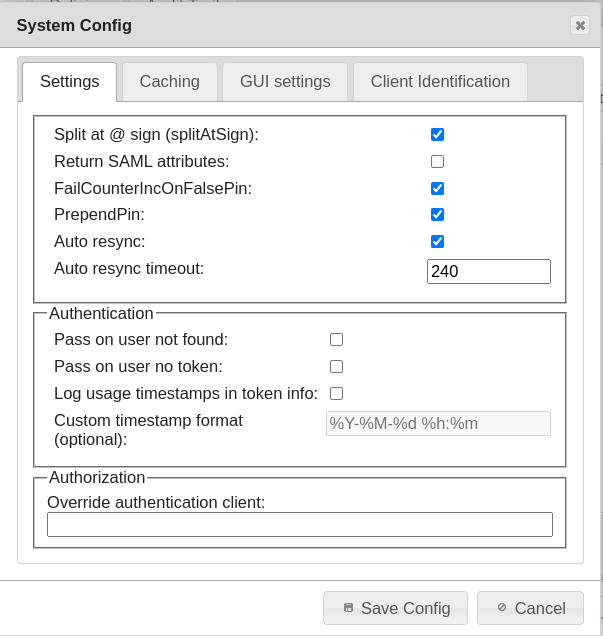Image resolution: width=603 pixels, height=636 pixels.
Task: Close the System Config dialog
Action: [x=579, y=26]
